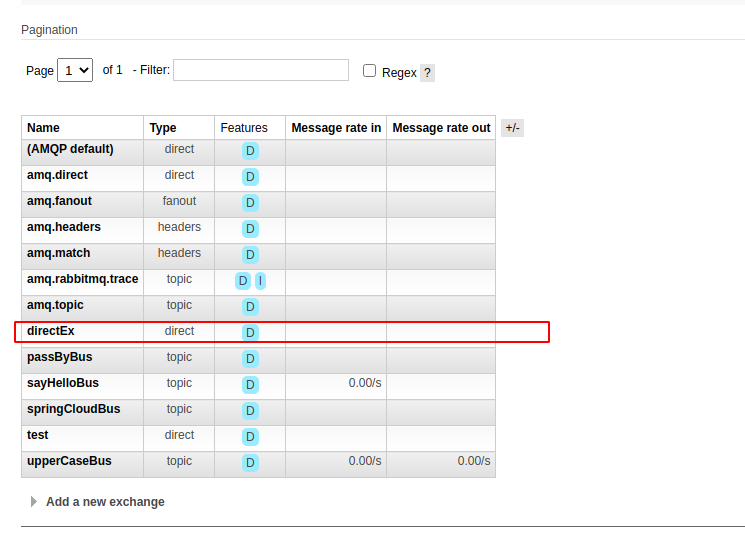Enable the Regex checkbox
The width and height of the screenshot is (745, 533).
pyautogui.click(x=369, y=71)
